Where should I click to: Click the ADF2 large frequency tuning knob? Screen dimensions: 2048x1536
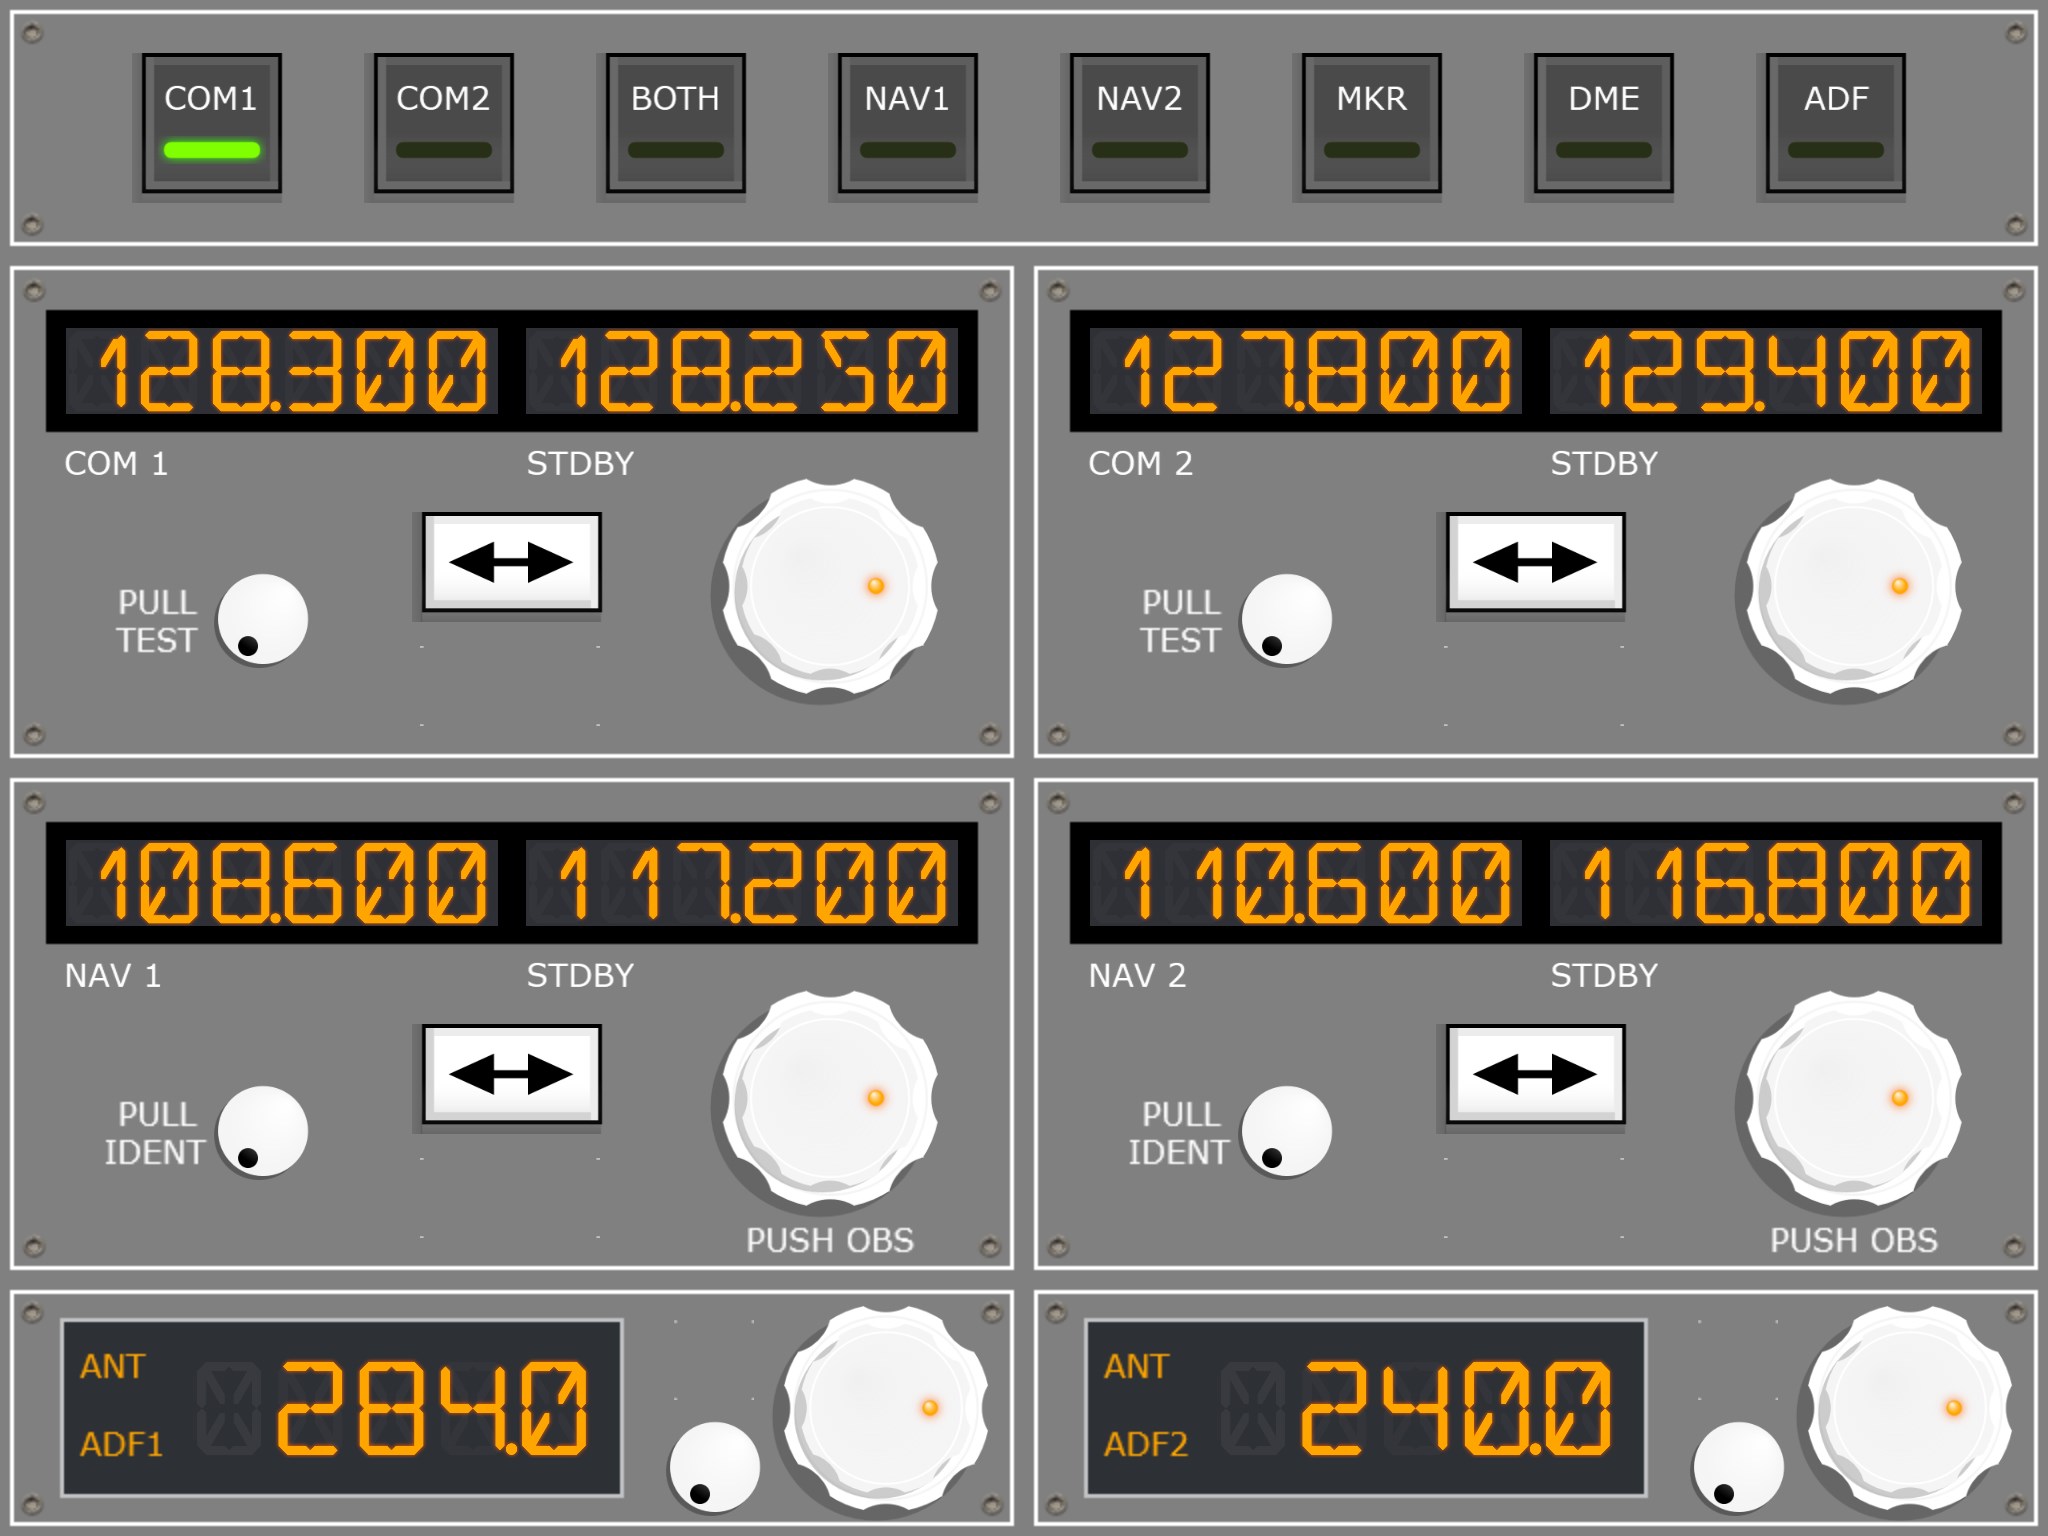[1908, 1410]
